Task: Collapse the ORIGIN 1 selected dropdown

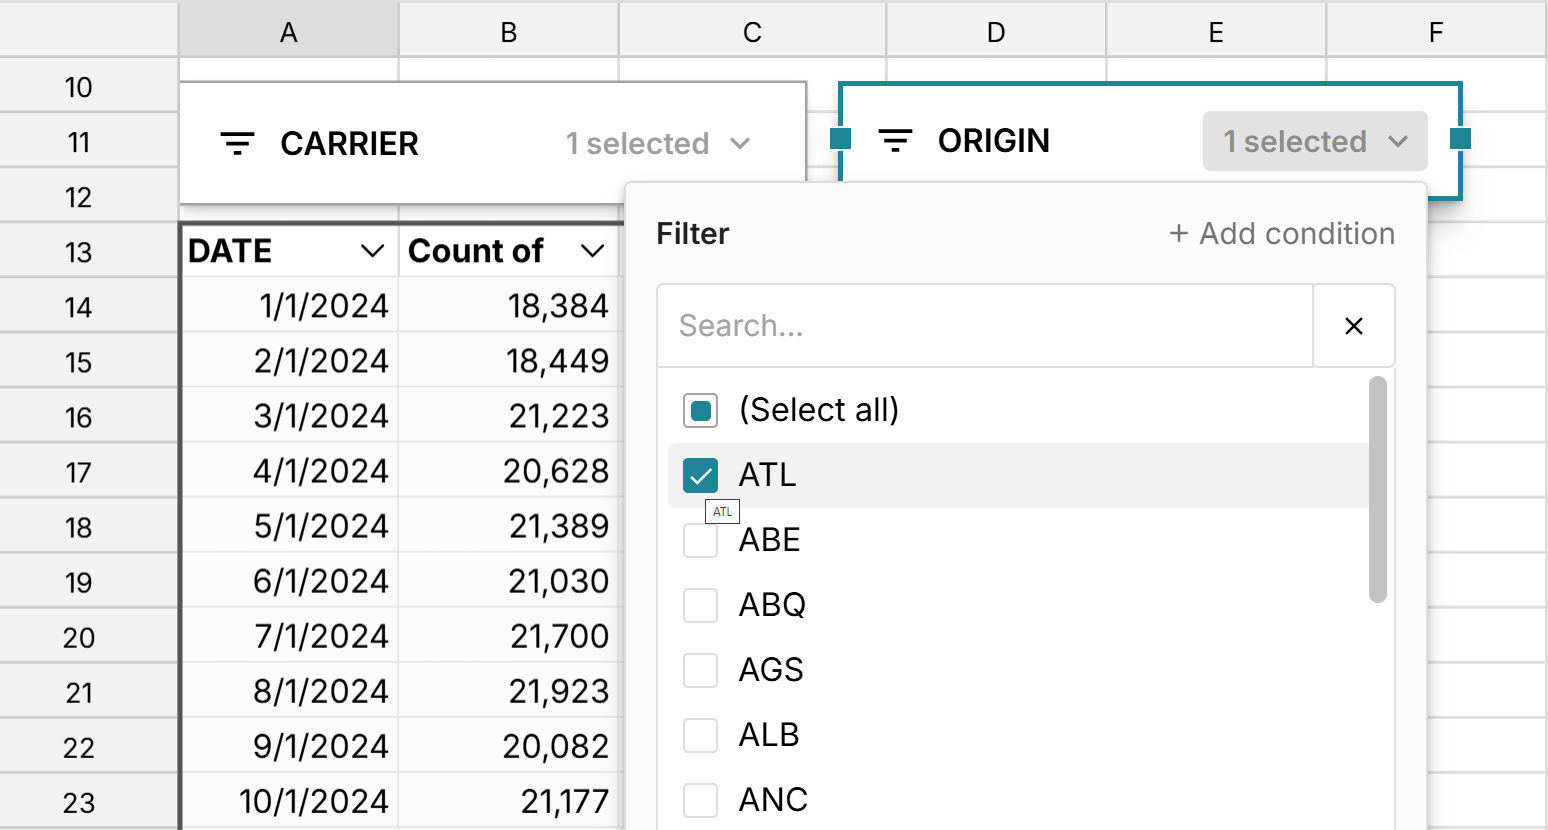Action: pos(1314,141)
